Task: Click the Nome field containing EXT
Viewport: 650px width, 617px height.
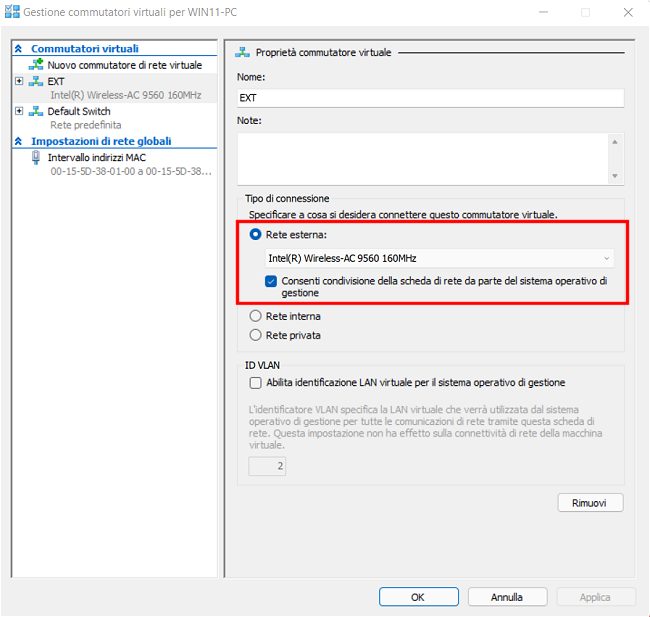Action: coord(431,98)
